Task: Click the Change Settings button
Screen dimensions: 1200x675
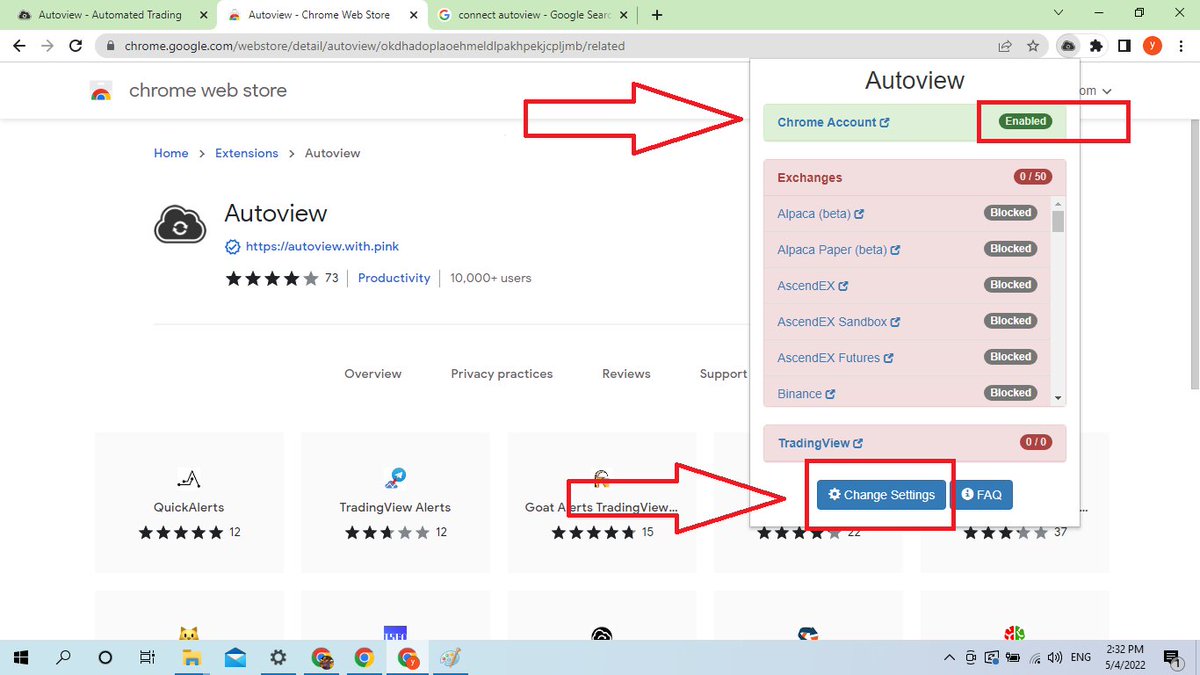Action: click(x=881, y=495)
